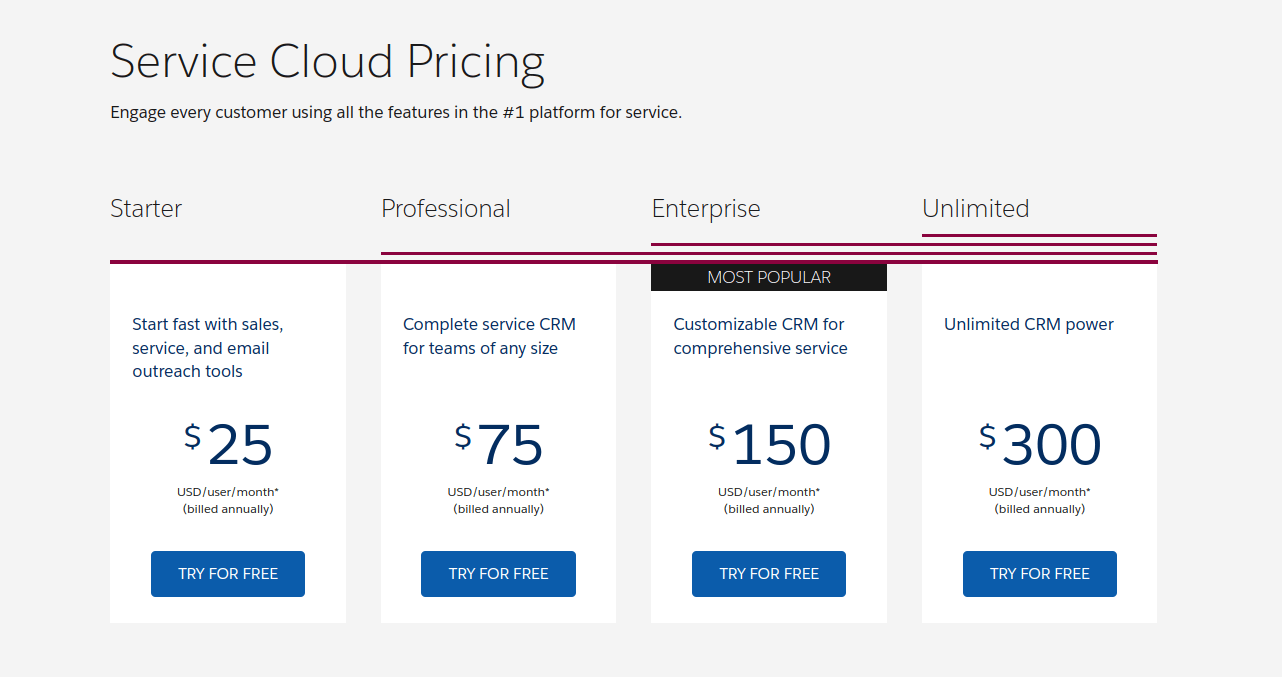Click 'Customizable CRM for comprehensive service' text
The height and width of the screenshot is (677, 1282).
click(760, 336)
